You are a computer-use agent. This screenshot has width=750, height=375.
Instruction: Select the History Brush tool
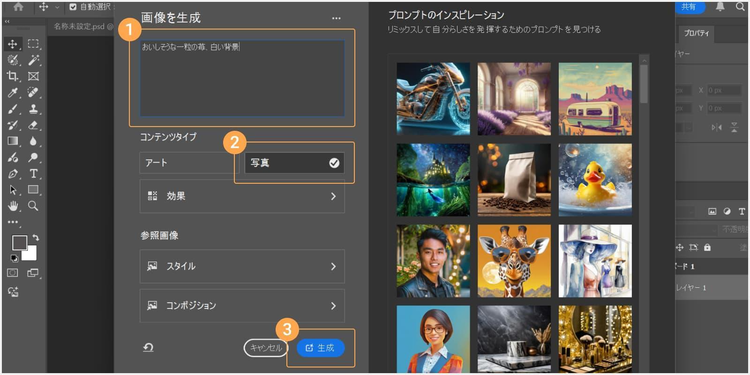(x=13, y=125)
